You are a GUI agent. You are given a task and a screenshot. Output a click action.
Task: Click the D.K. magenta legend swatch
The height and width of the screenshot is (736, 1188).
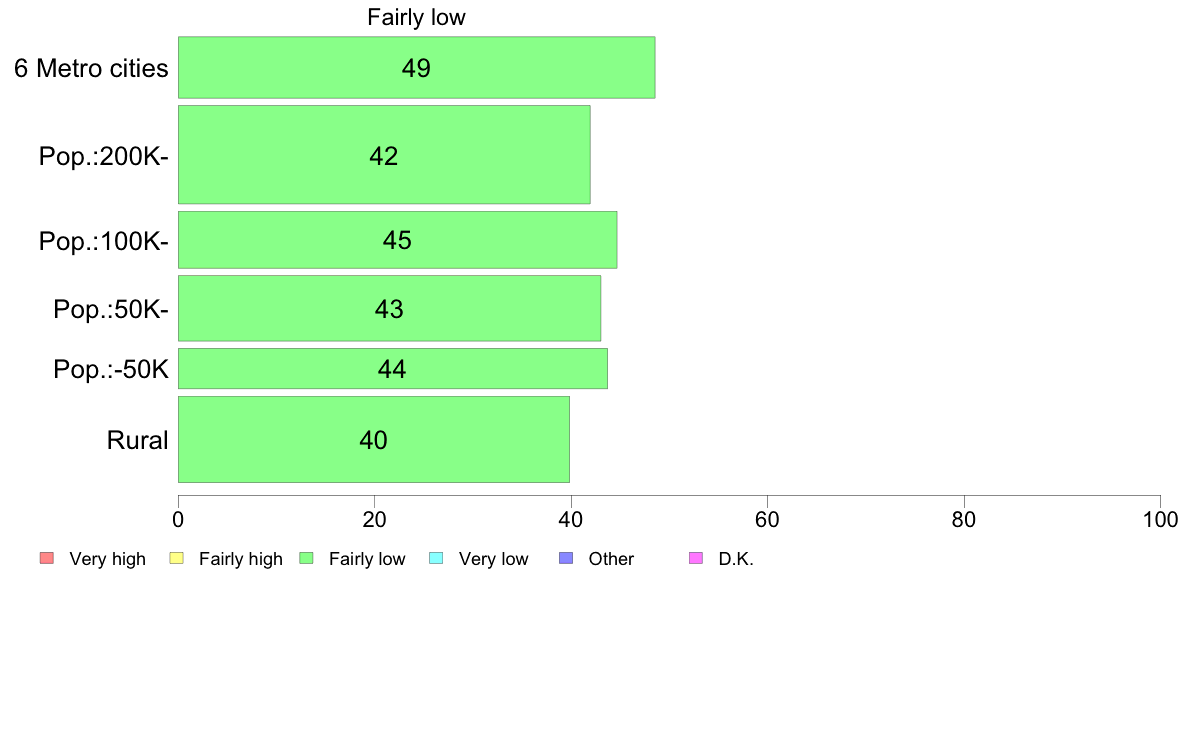[x=696, y=559]
